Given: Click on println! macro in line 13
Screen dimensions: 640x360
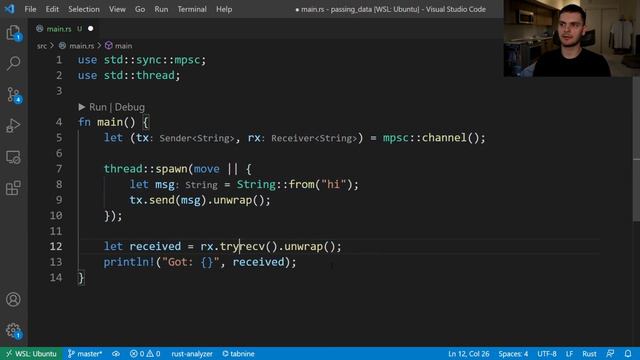Looking at the screenshot, I should (x=129, y=262).
